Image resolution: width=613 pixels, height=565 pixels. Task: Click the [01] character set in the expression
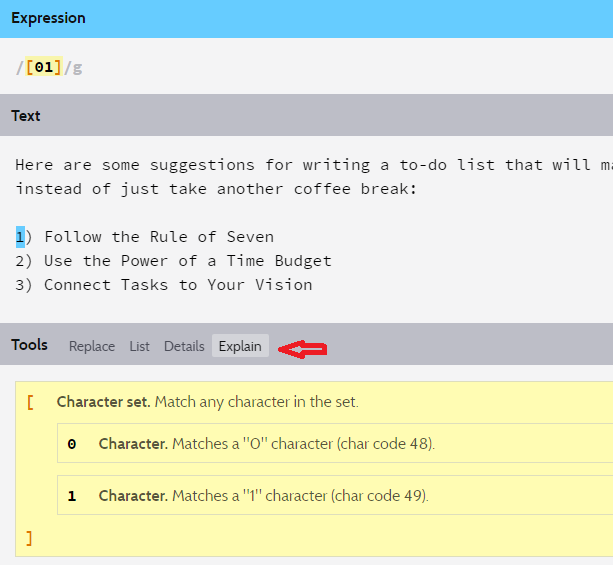click(x=44, y=68)
